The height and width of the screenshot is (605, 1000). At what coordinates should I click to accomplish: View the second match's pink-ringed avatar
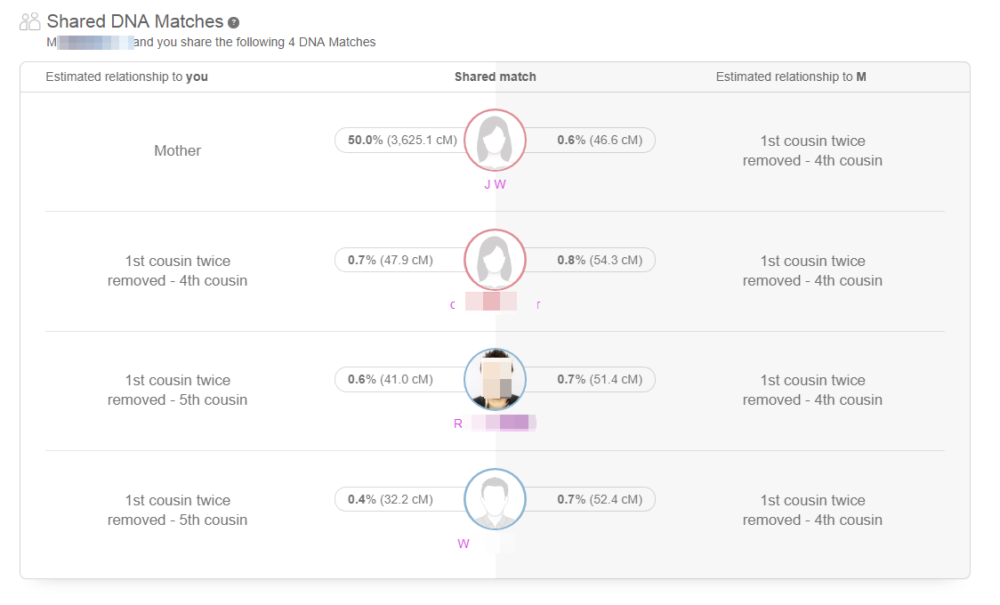pyautogui.click(x=494, y=260)
